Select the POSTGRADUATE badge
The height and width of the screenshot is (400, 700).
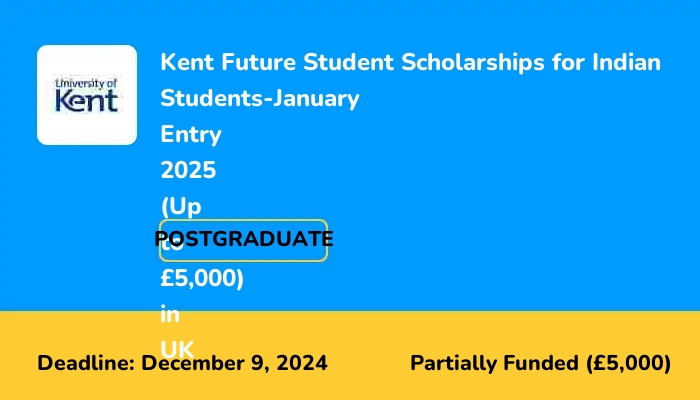244,240
